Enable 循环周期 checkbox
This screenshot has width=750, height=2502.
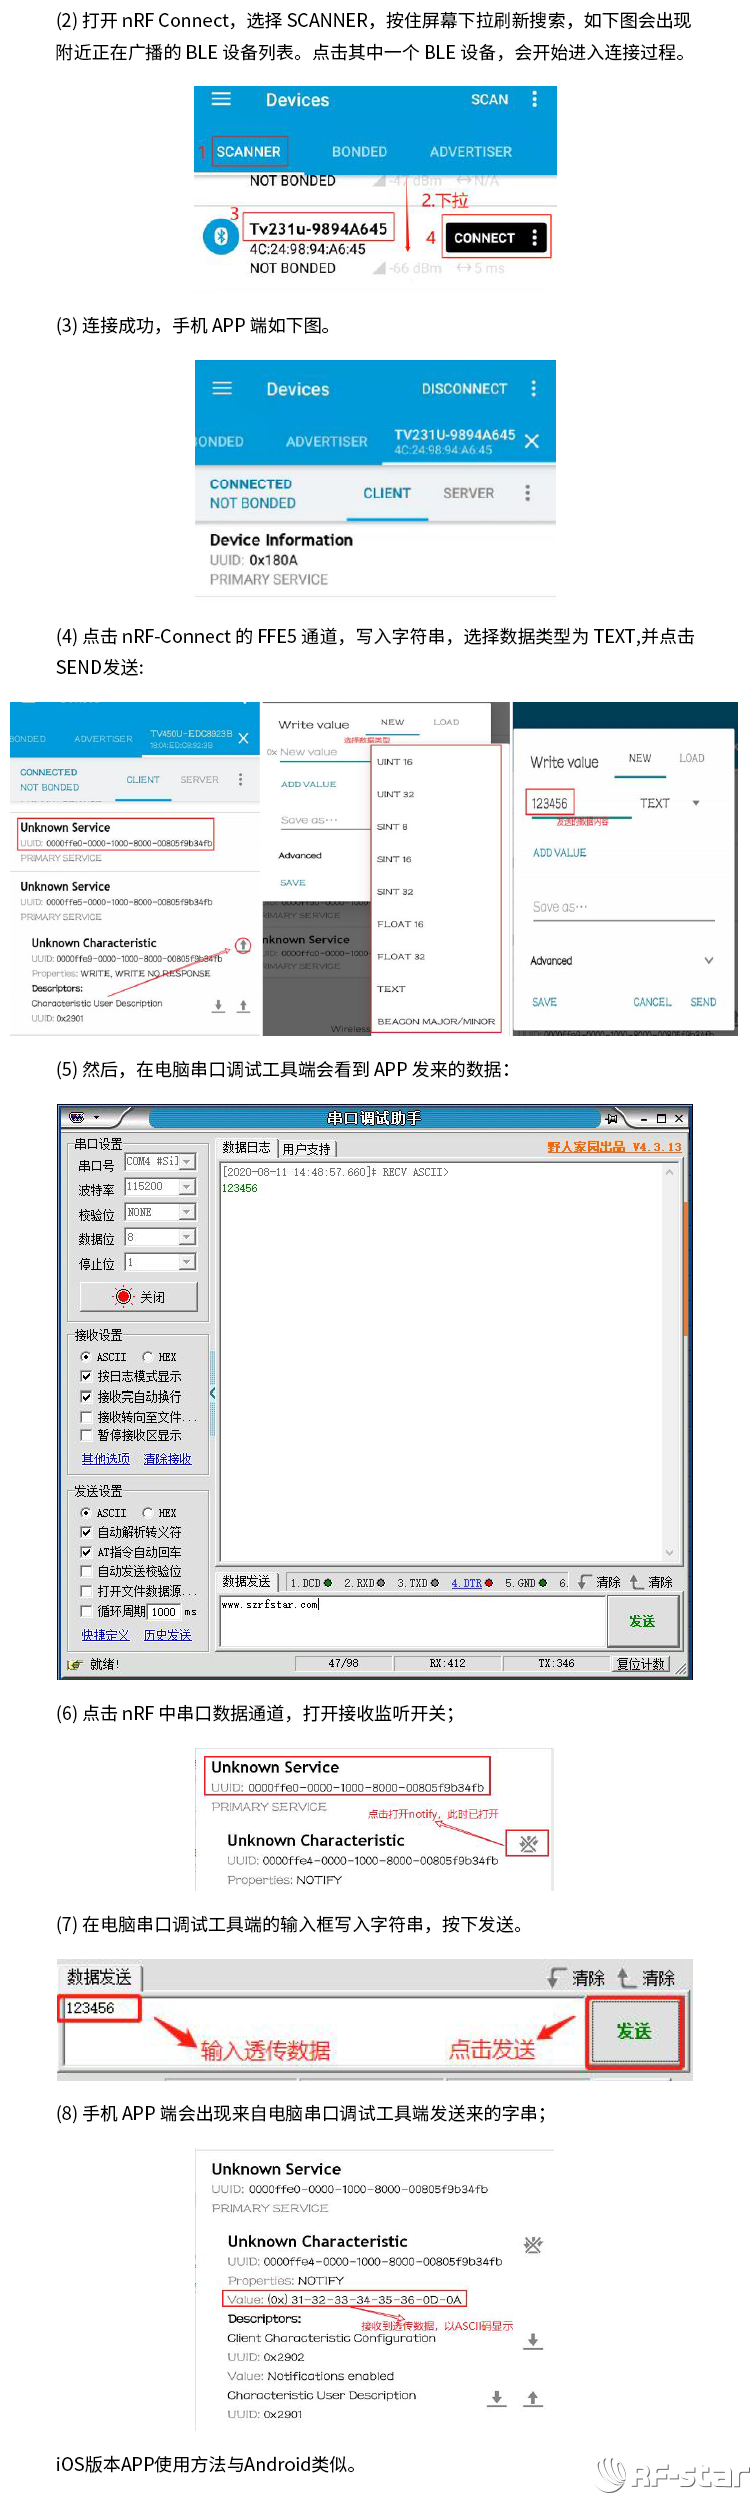[86, 1611]
